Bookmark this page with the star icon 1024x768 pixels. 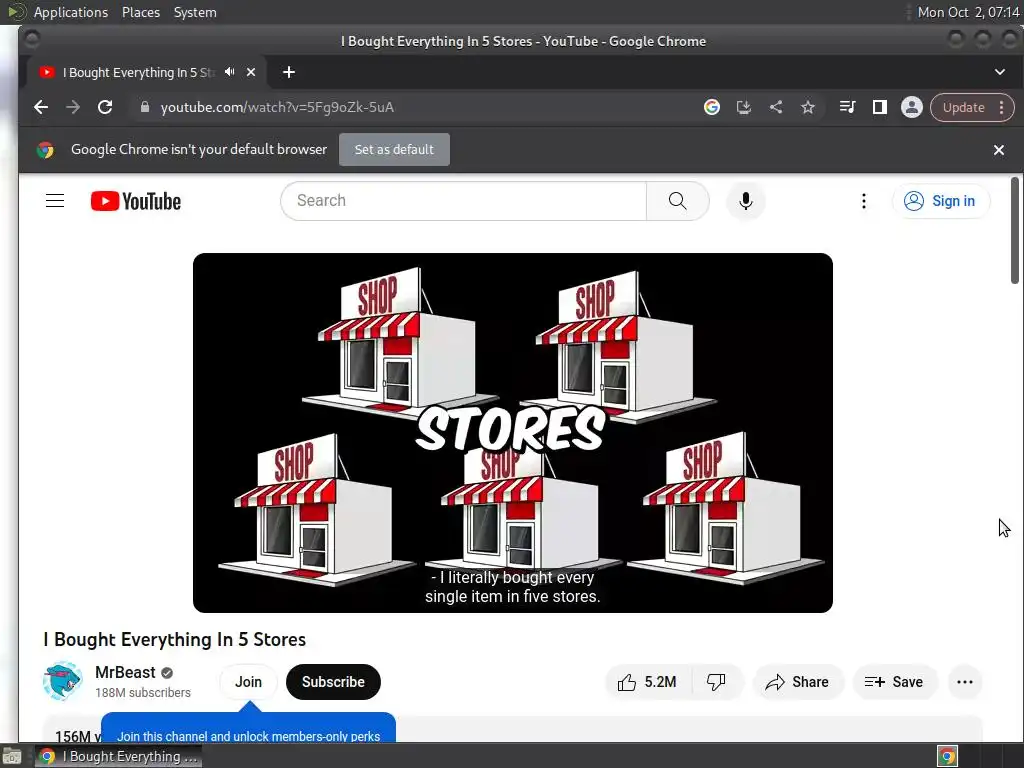point(808,107)
